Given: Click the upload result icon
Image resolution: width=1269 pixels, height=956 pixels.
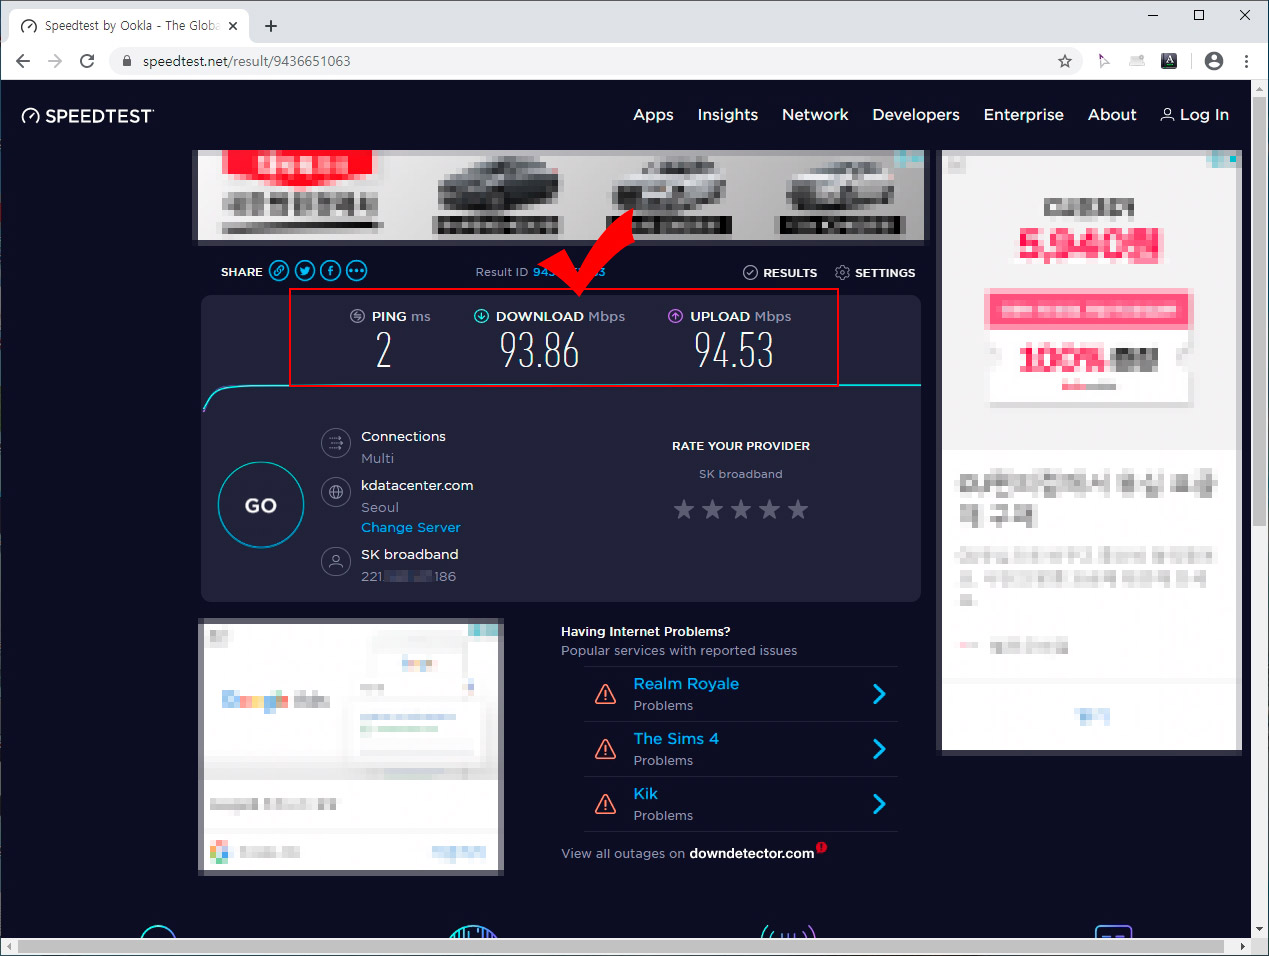Looking at the screenshot, I should 675,316.
